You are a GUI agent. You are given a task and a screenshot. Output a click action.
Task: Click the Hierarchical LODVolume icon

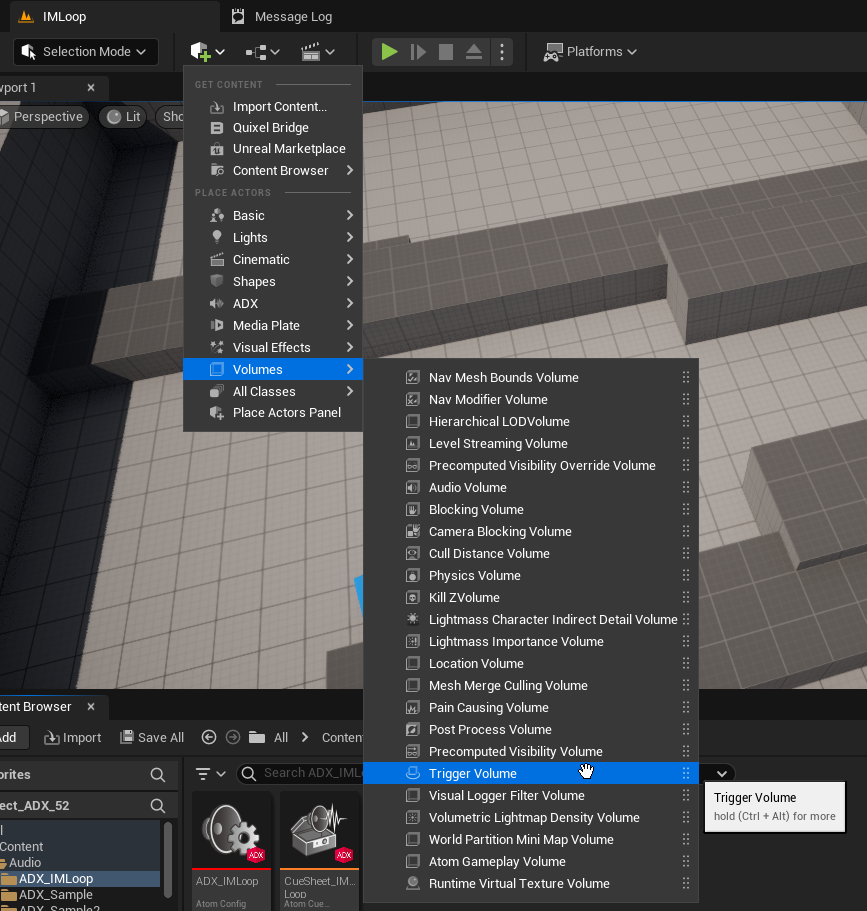(x=413, y=422)
